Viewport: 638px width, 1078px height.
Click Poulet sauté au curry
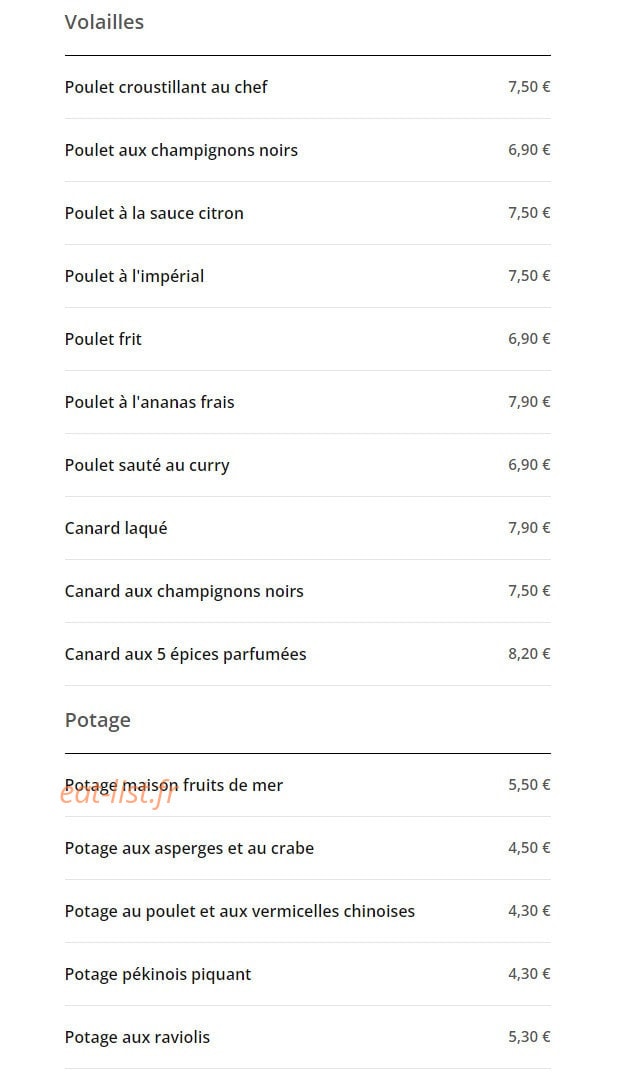pyautogui.click(x=307, y=465)
